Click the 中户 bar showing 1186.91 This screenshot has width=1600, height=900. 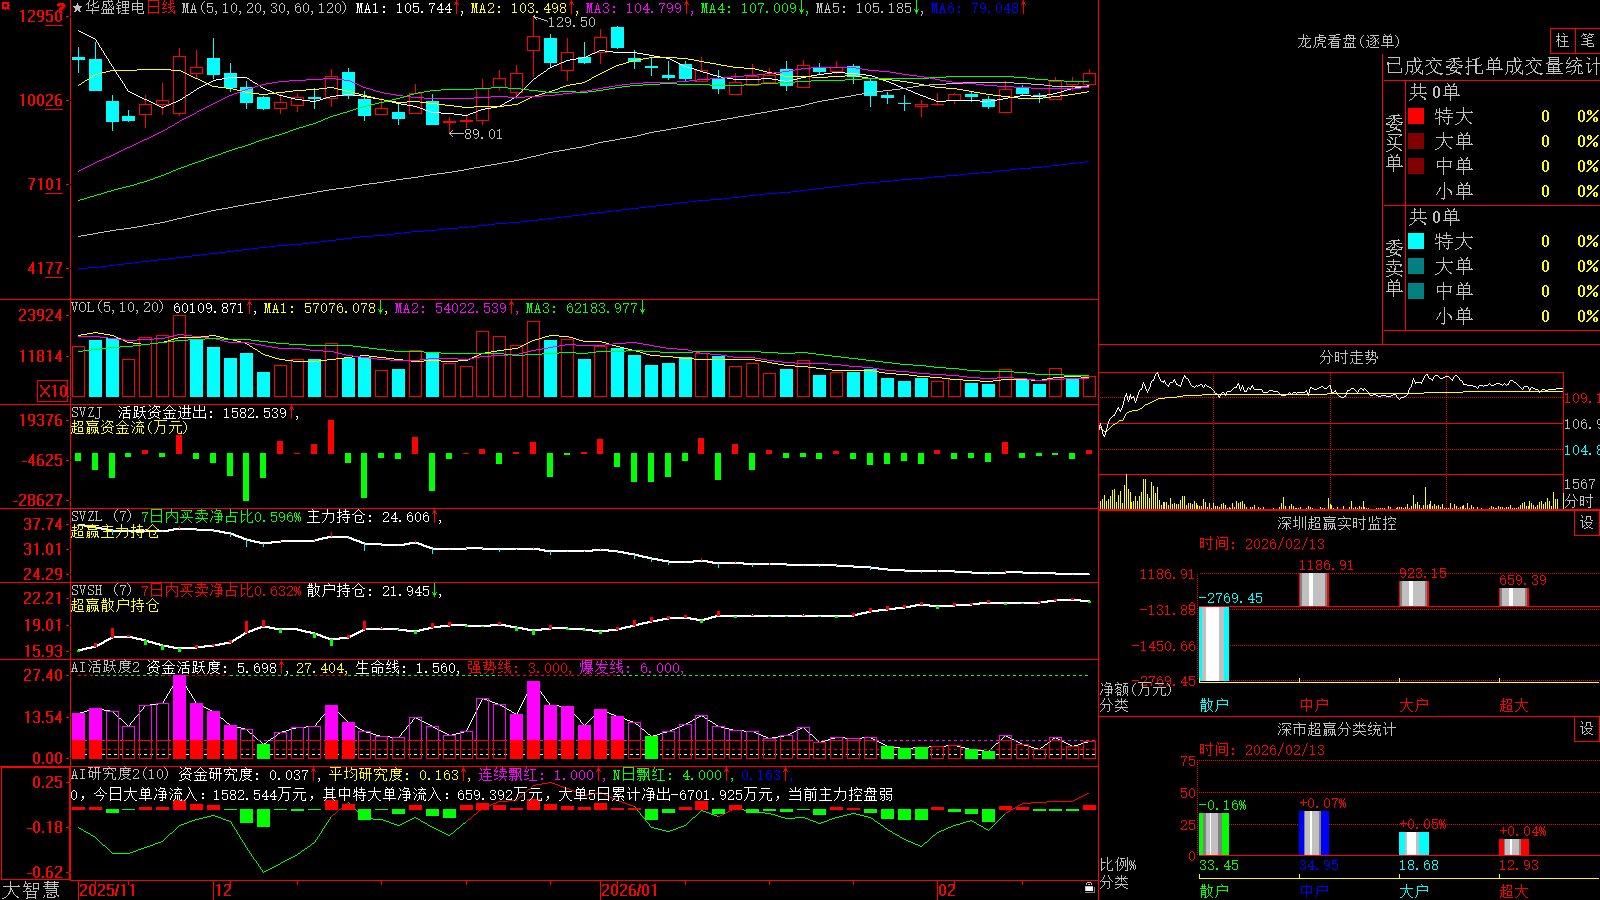1314,589
